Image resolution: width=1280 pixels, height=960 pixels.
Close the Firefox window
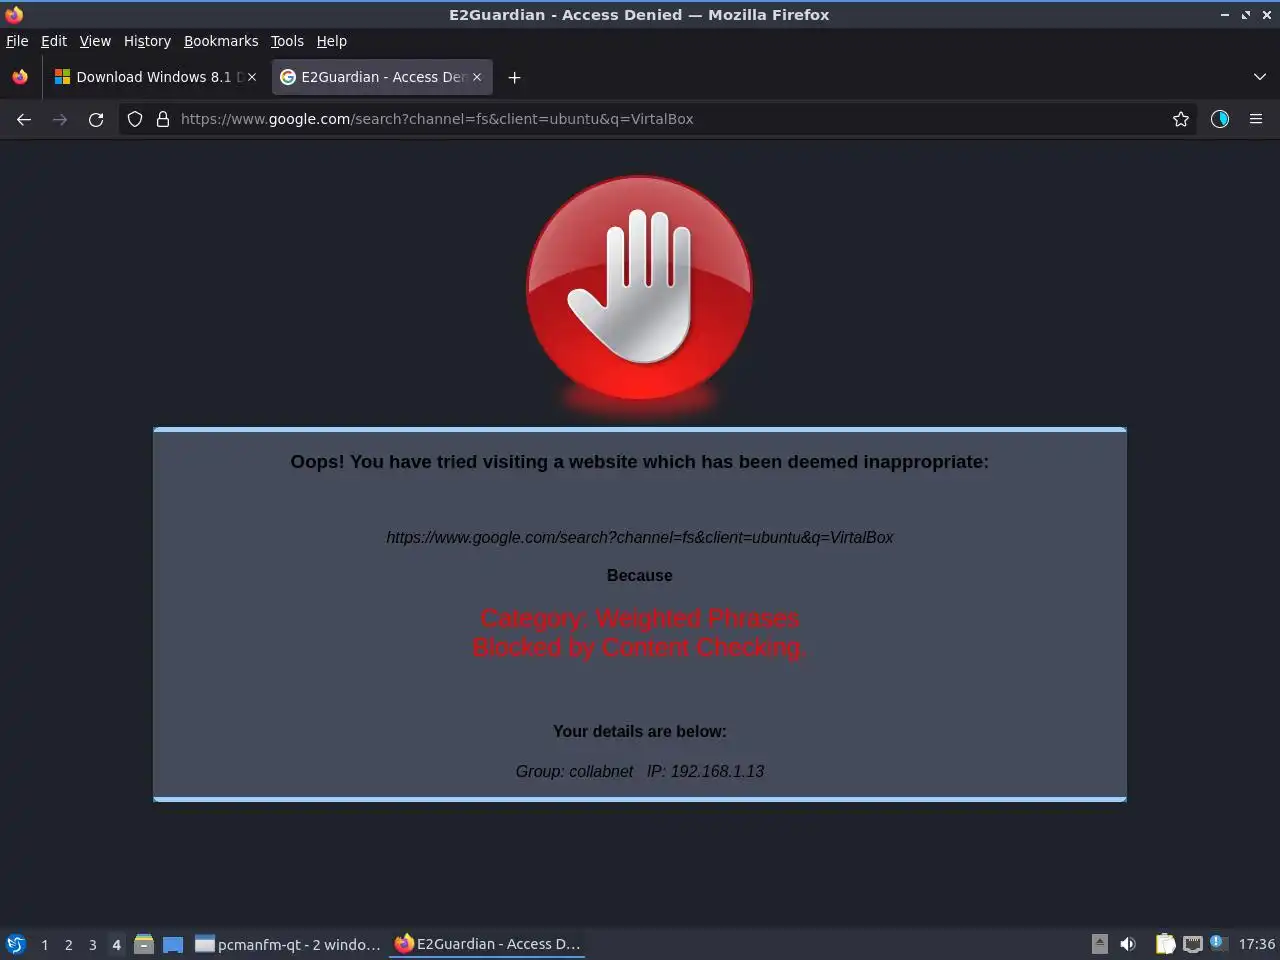1266,15
